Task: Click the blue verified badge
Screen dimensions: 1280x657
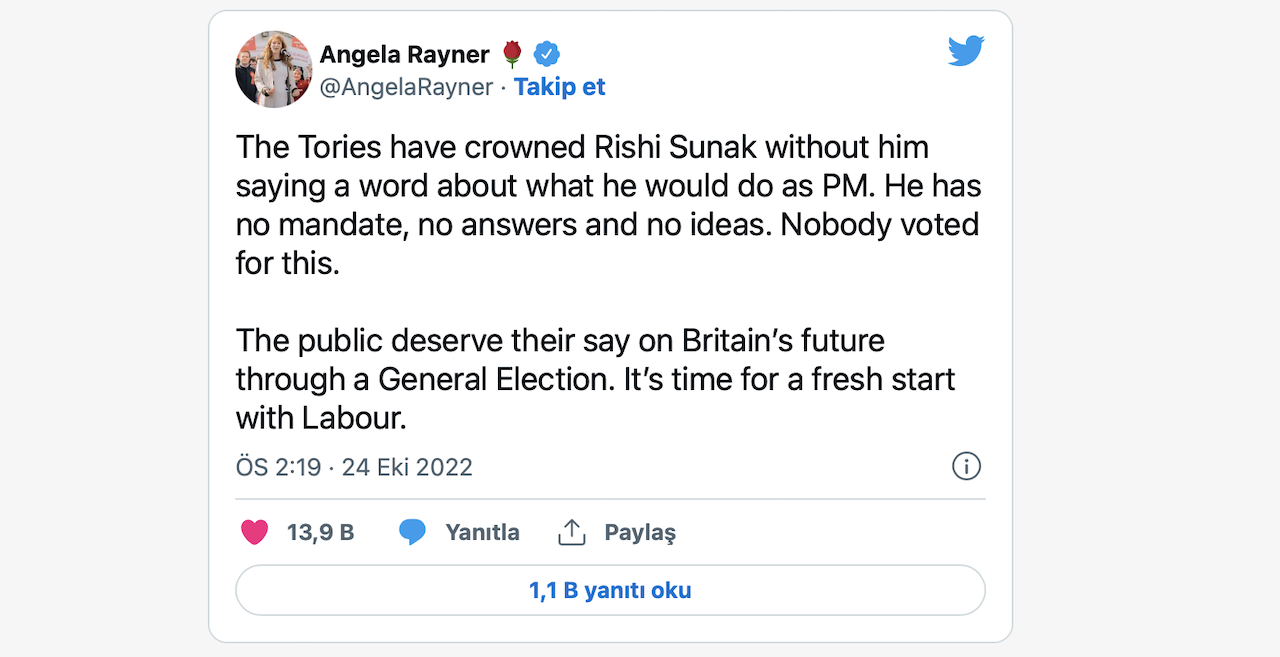Action: tap(546, 54)
